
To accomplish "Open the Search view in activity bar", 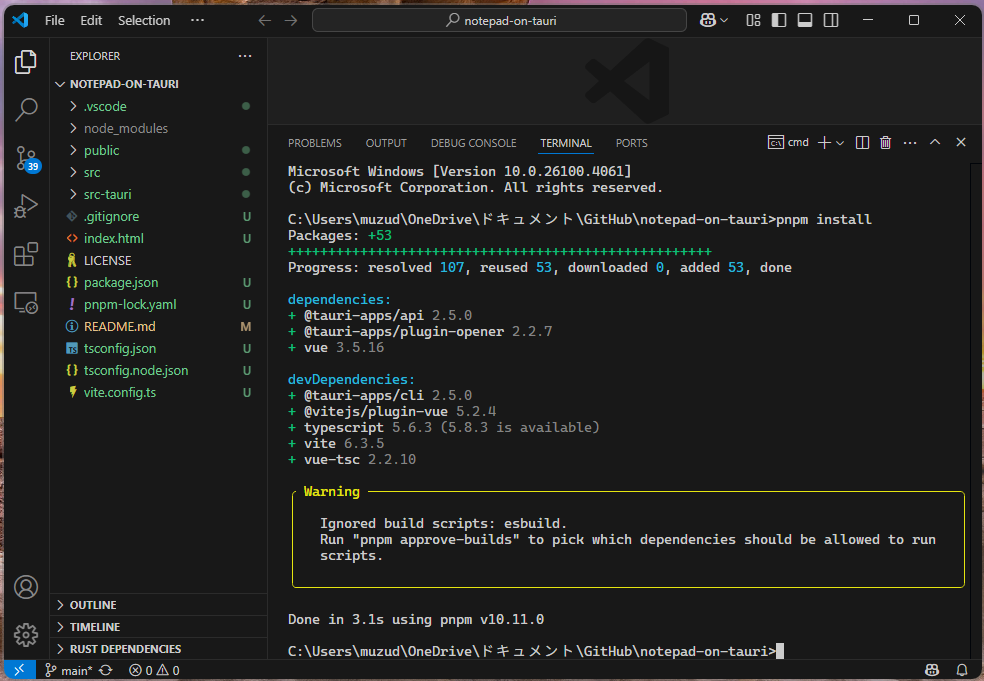I will click(x=26, y=109).
